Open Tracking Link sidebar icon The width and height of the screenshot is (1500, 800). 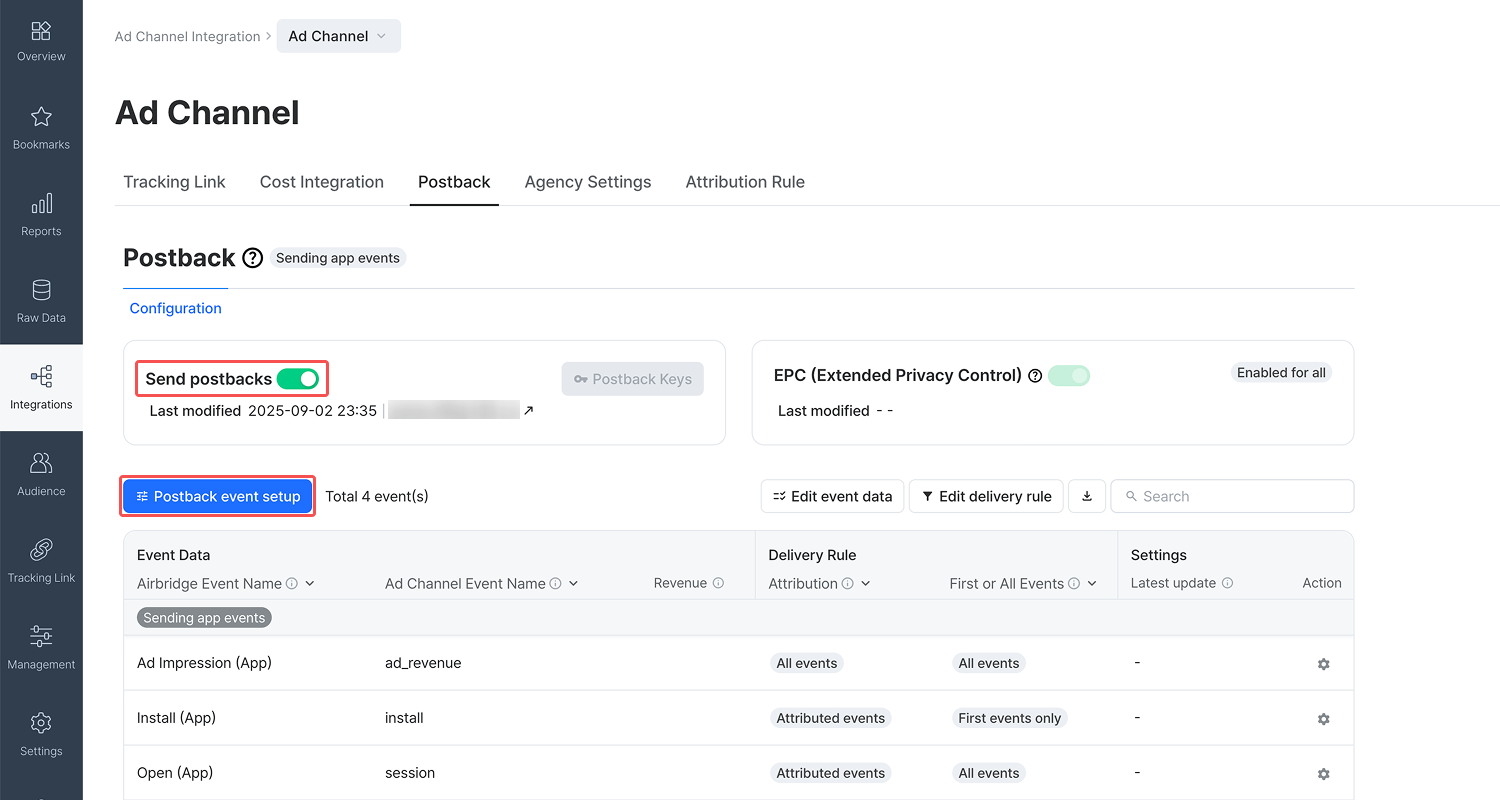pyautogui.click(x=41, y=549)
